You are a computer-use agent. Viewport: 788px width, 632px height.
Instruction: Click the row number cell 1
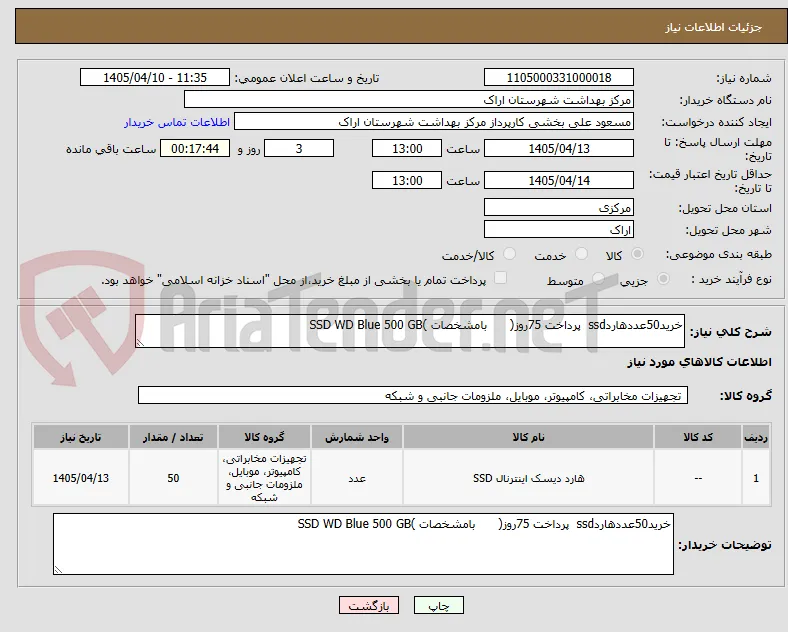pos(756,478)
